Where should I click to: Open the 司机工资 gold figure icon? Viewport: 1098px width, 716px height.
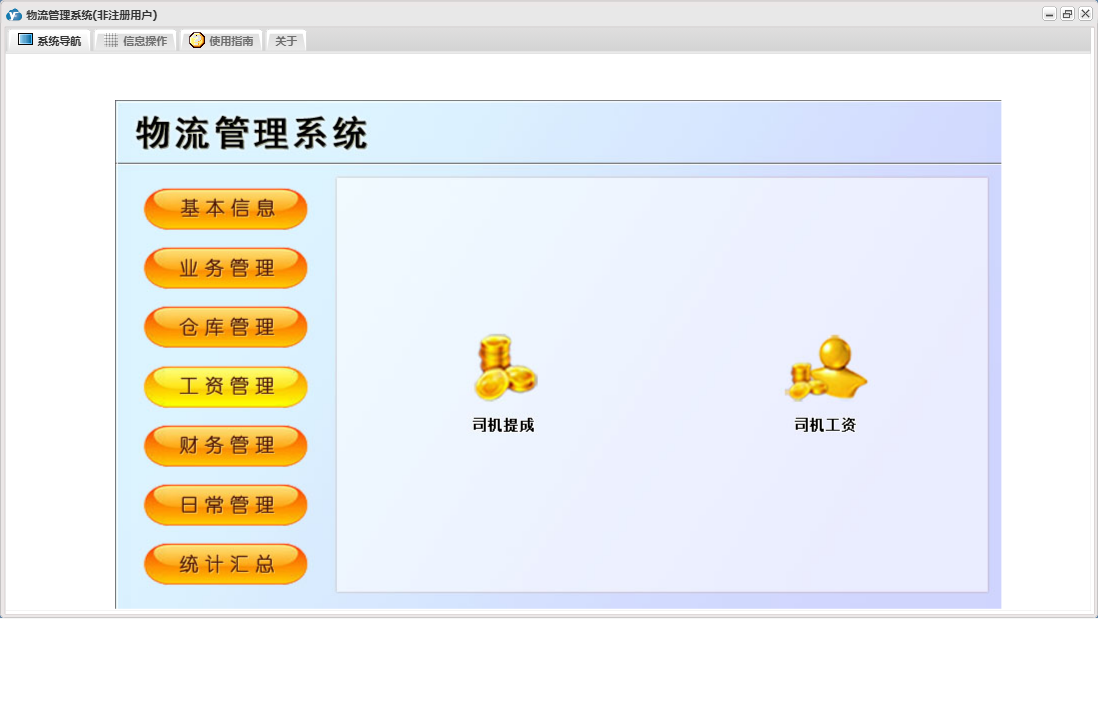point(825,368)
